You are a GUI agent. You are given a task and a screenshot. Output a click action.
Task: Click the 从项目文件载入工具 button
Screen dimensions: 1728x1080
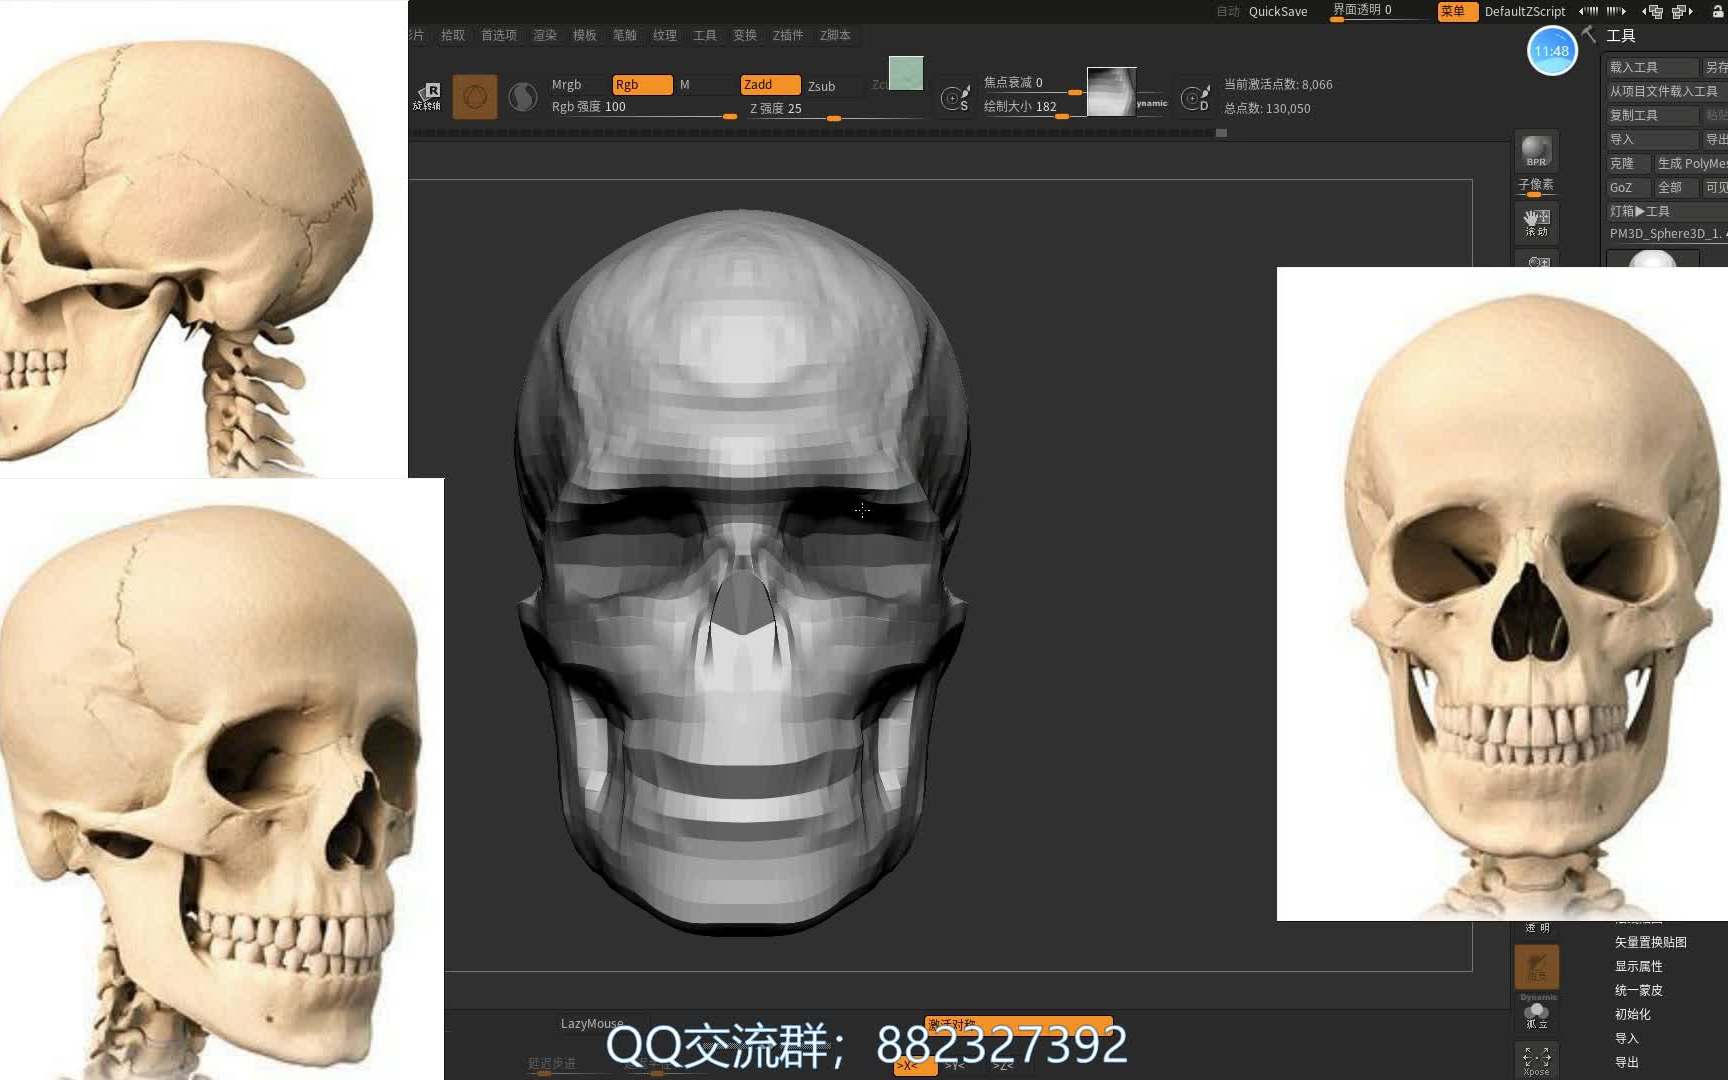coord(1666,91)
